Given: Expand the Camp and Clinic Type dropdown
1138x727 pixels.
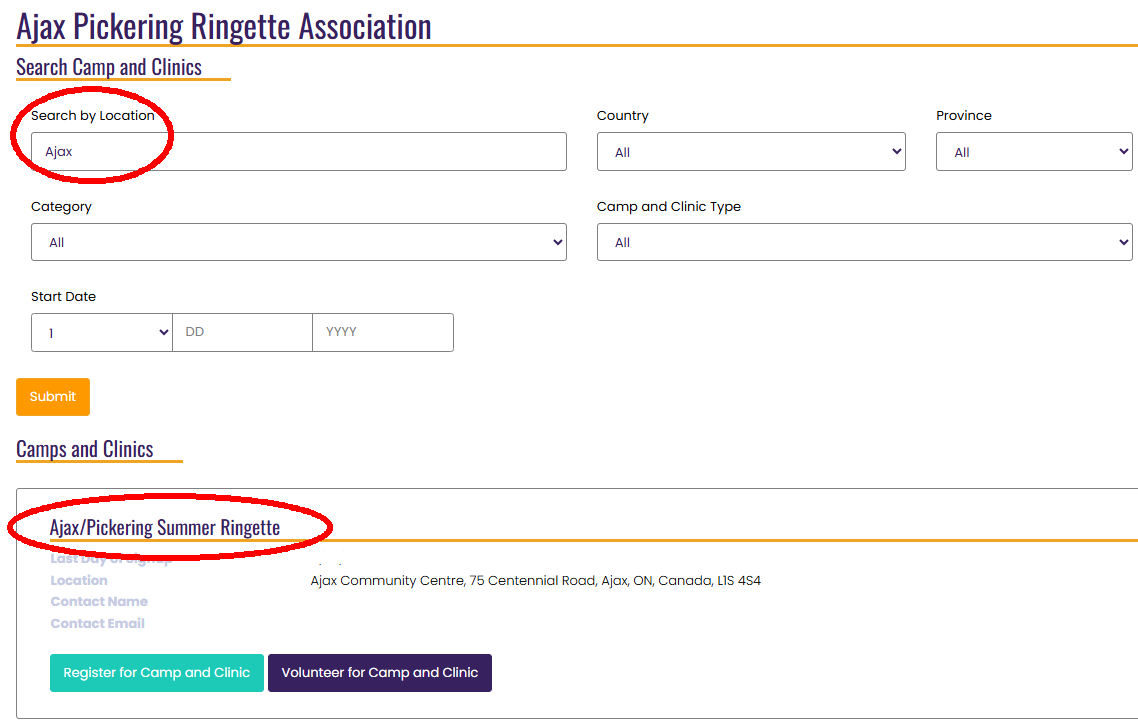Looking at the screenshot, I should [864, 242].
